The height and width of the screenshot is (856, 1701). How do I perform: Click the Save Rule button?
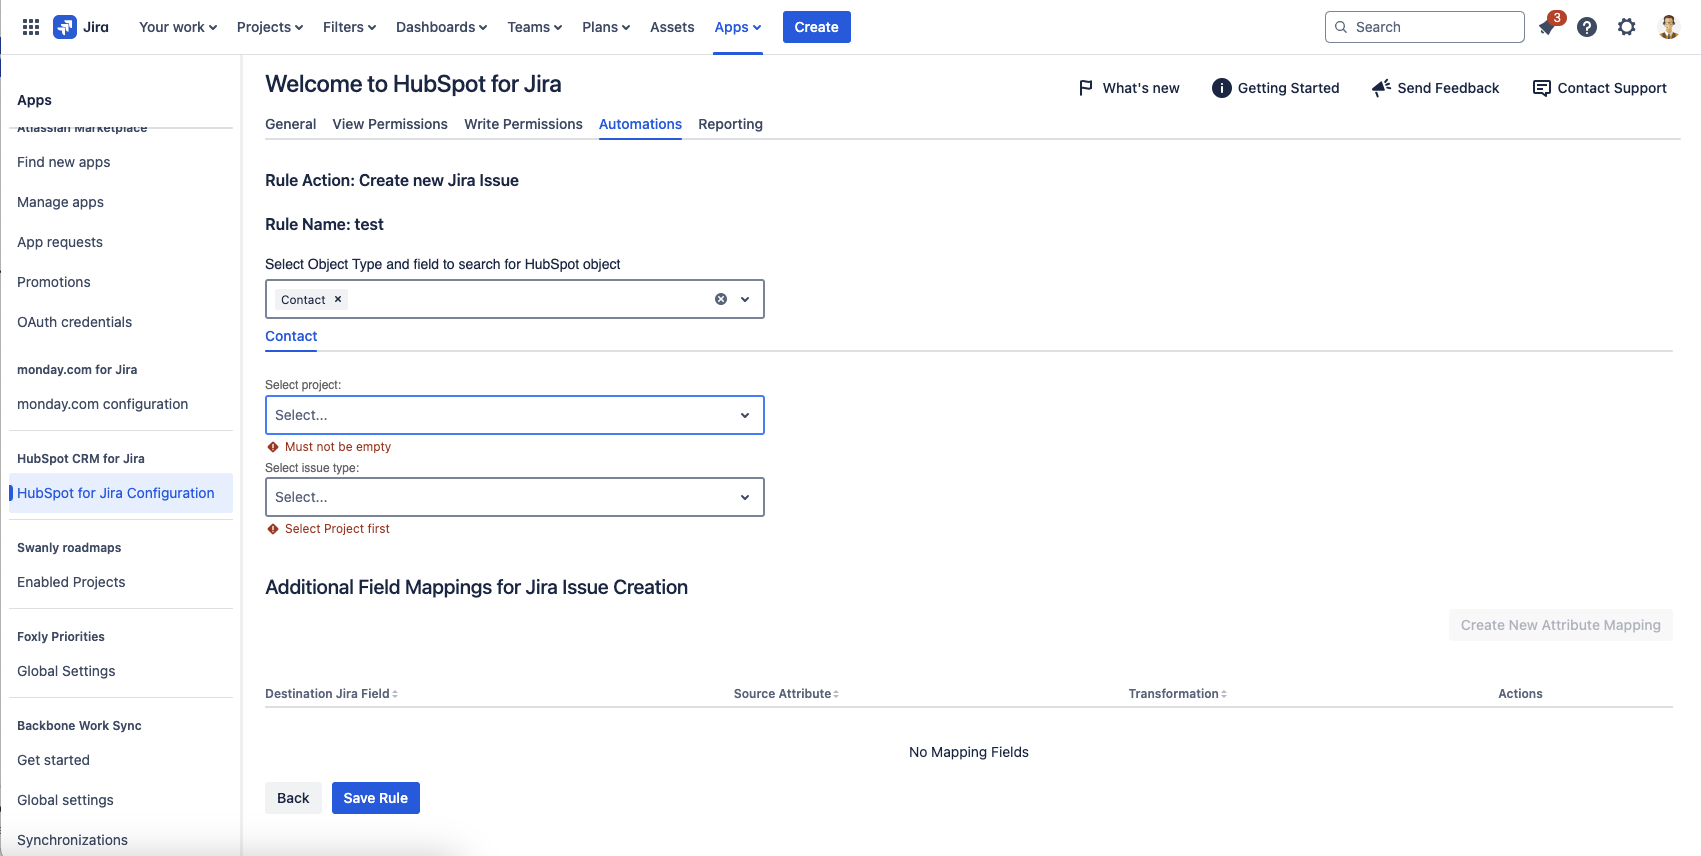coord(376,798)
